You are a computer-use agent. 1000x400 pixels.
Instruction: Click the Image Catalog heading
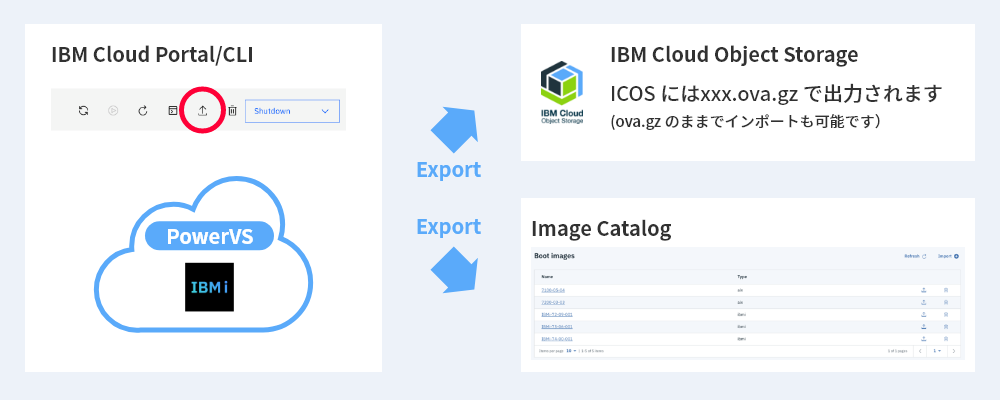pyautogui.click(x=601, y=228)
